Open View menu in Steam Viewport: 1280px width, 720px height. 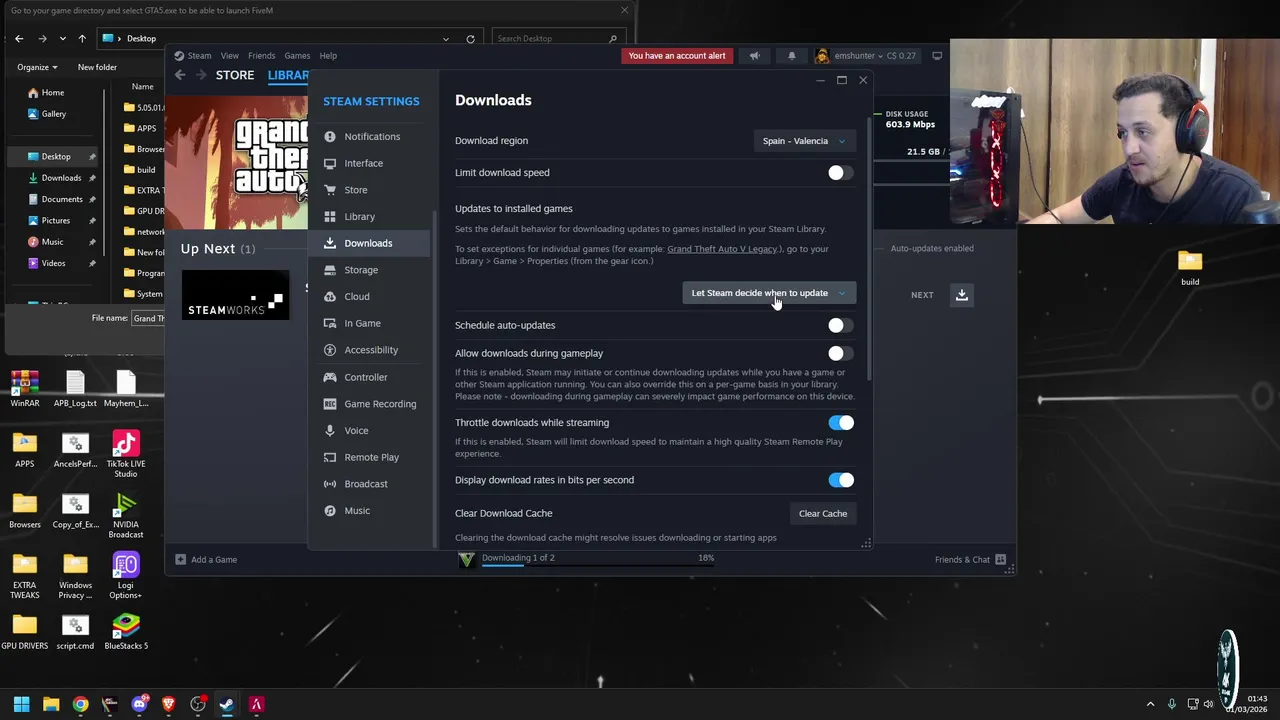[x=229, y=56]
